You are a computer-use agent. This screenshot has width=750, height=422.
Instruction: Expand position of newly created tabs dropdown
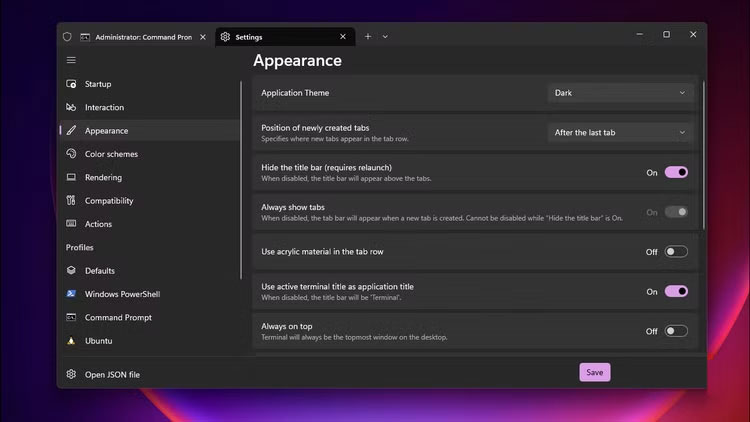click(621, 132)
